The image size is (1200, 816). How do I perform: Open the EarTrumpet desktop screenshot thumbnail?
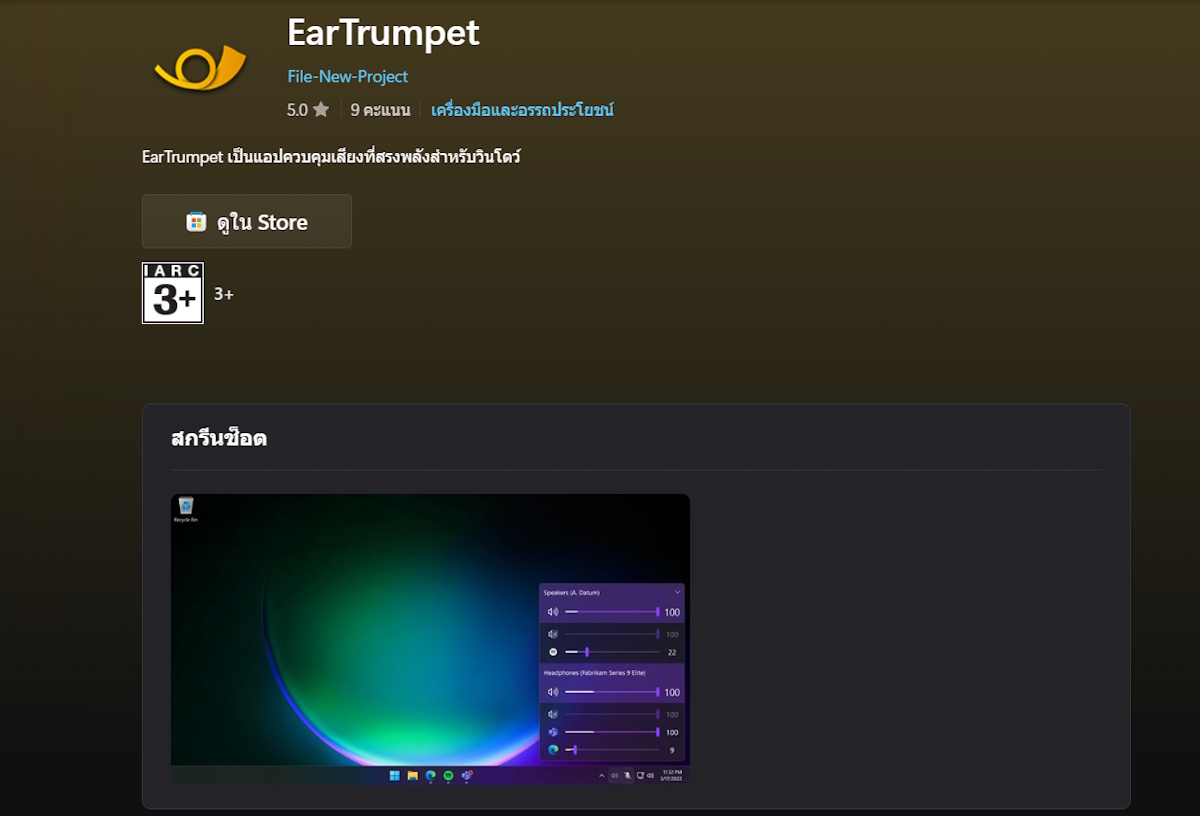pyautogui.click(x=430, y=639)
